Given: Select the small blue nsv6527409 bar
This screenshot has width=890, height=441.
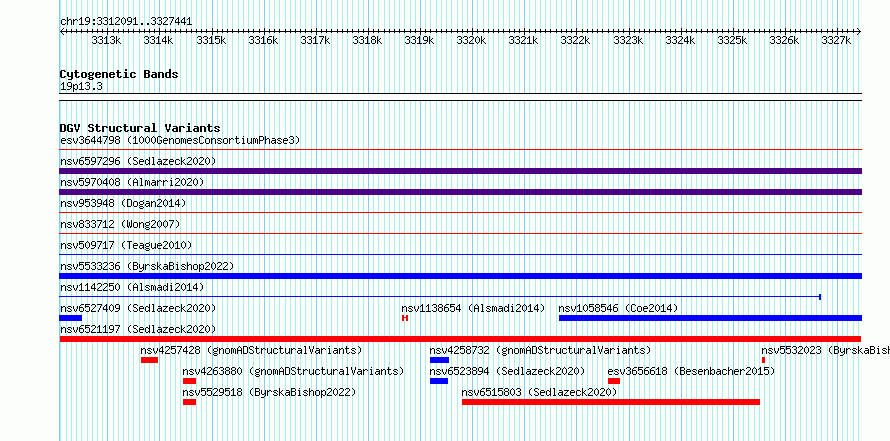Looking at the screenshot, I should pyautogui.click(x=70, y=318).
